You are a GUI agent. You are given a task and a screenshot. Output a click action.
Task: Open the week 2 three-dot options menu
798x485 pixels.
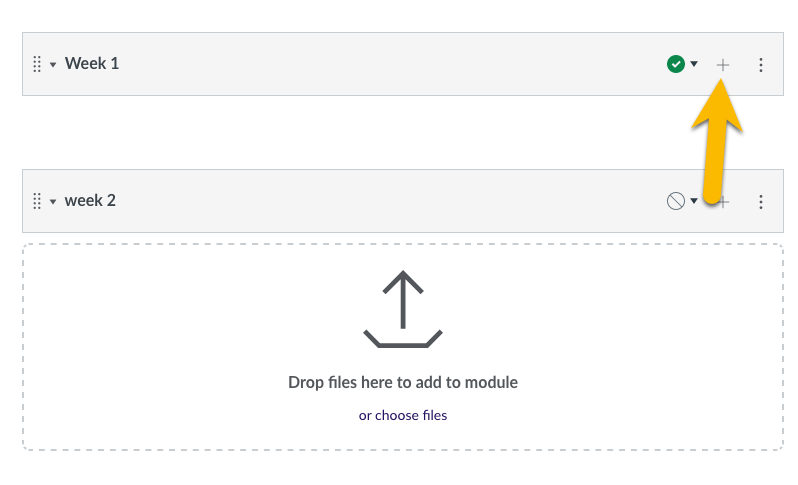coord(761,202)
